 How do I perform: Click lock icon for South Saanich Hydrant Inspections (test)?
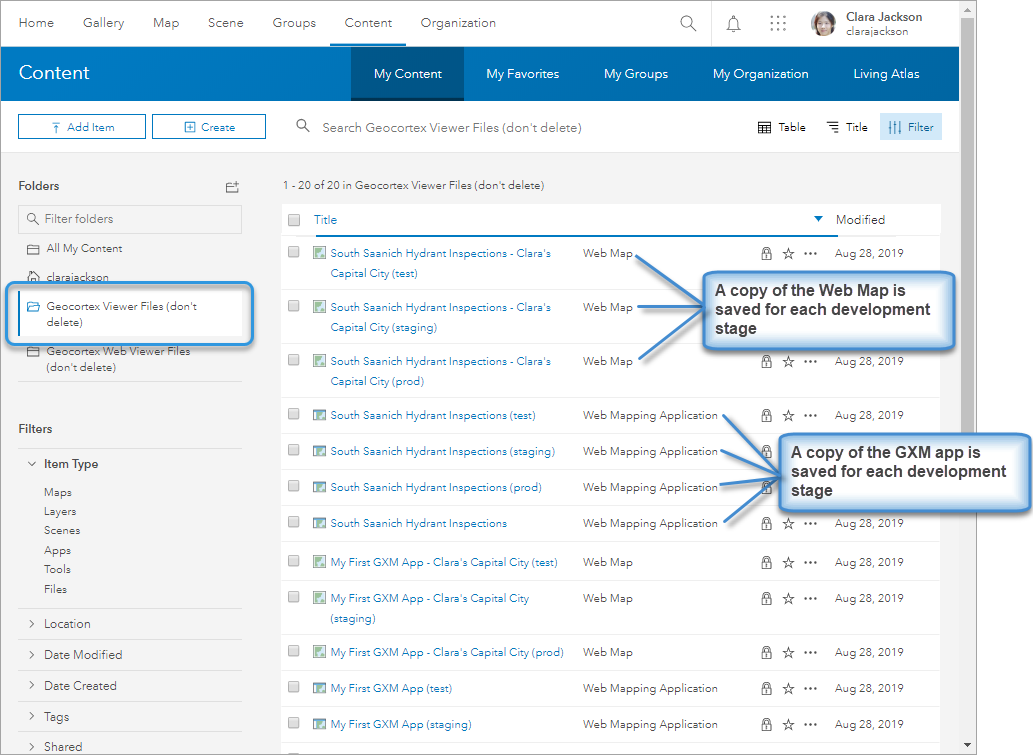tap(766, 416)
